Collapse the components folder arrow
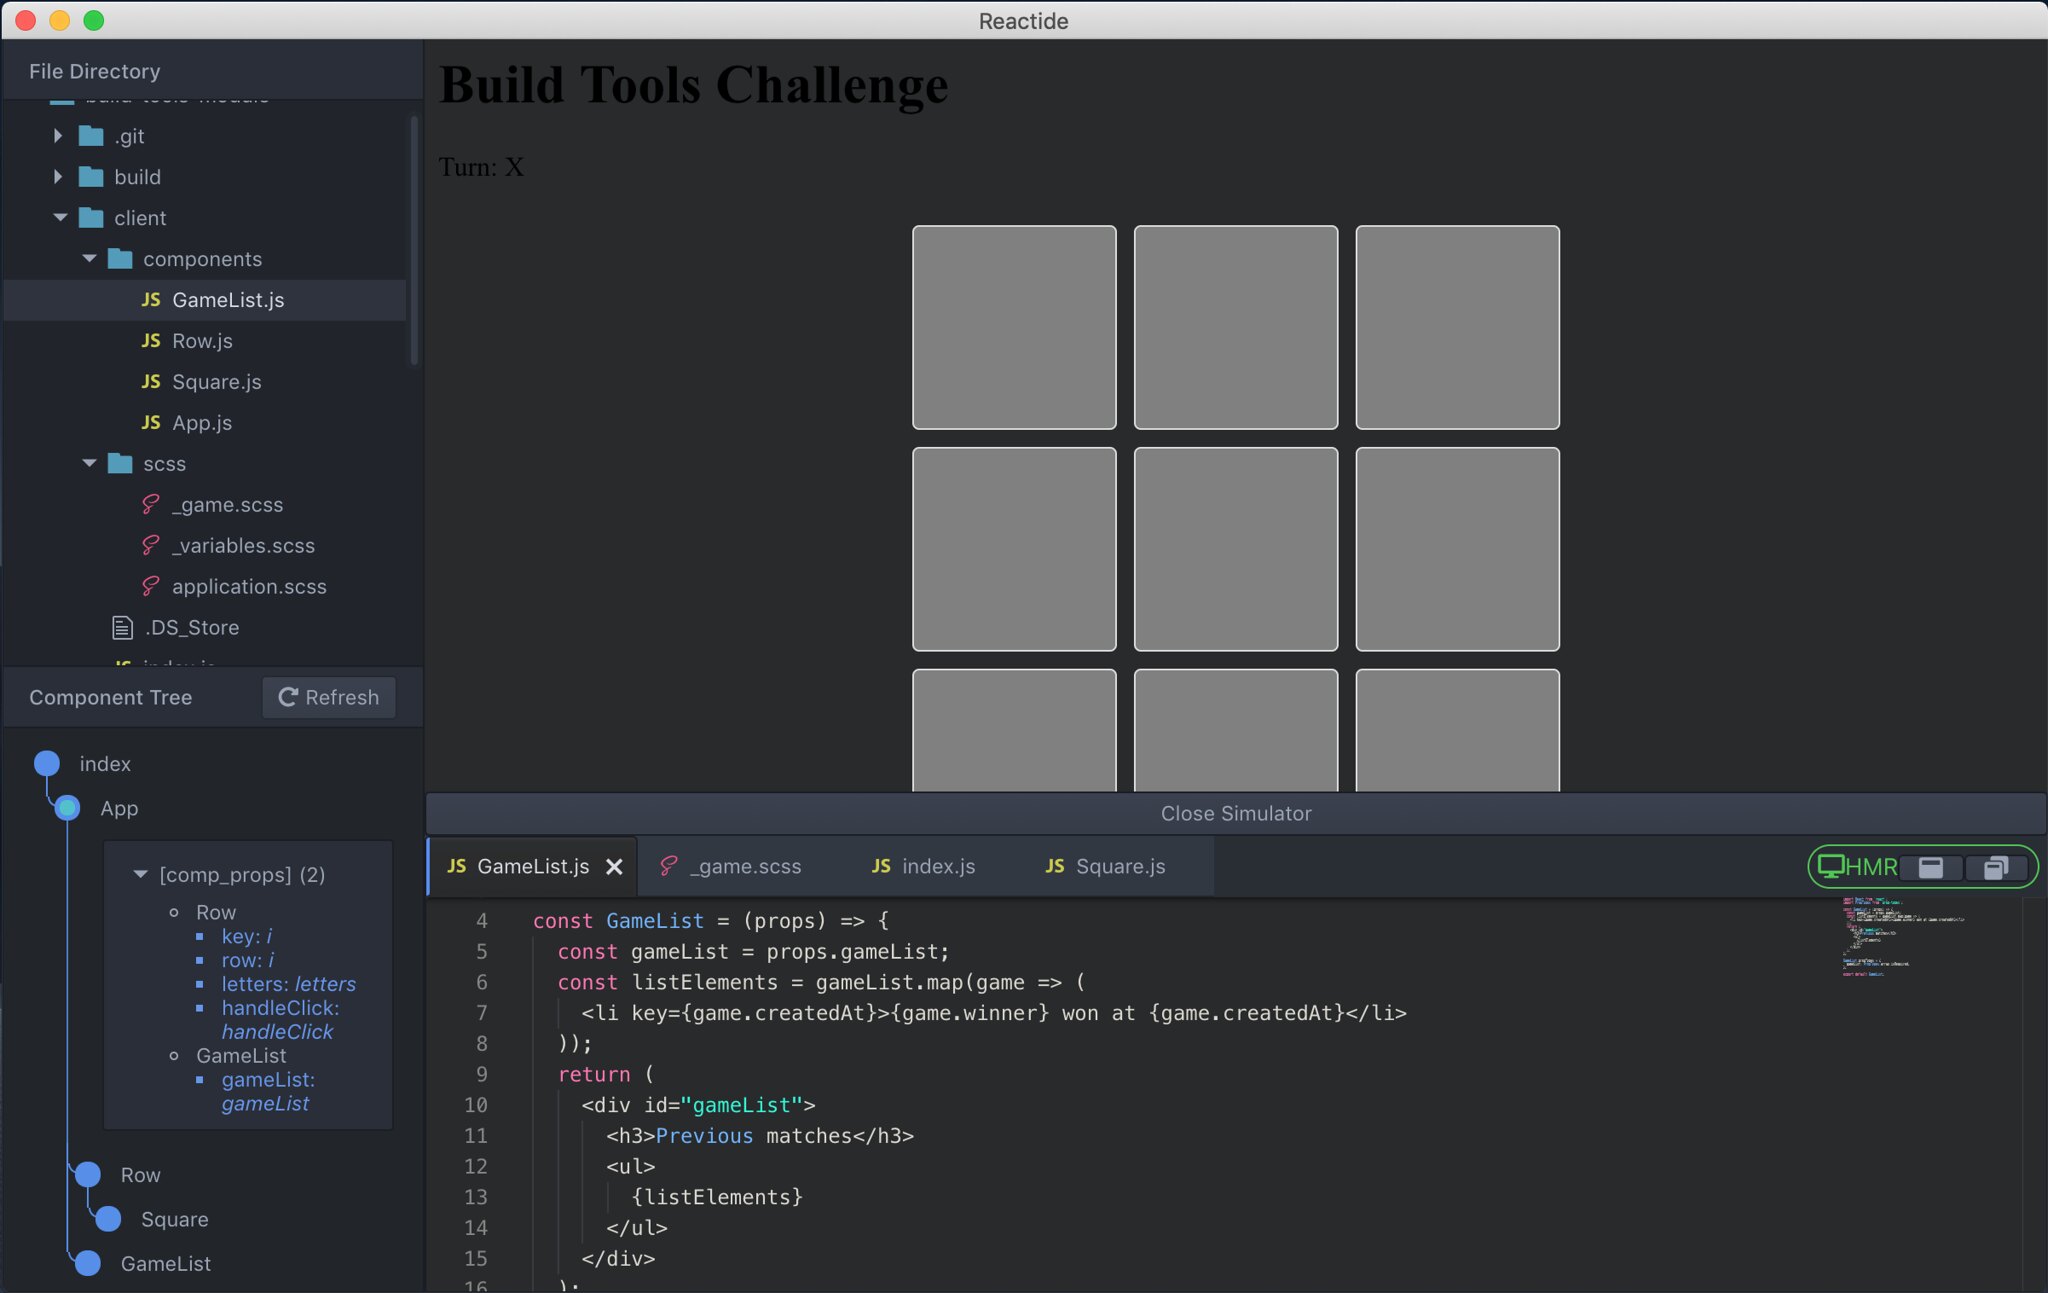 pos(89,258)
